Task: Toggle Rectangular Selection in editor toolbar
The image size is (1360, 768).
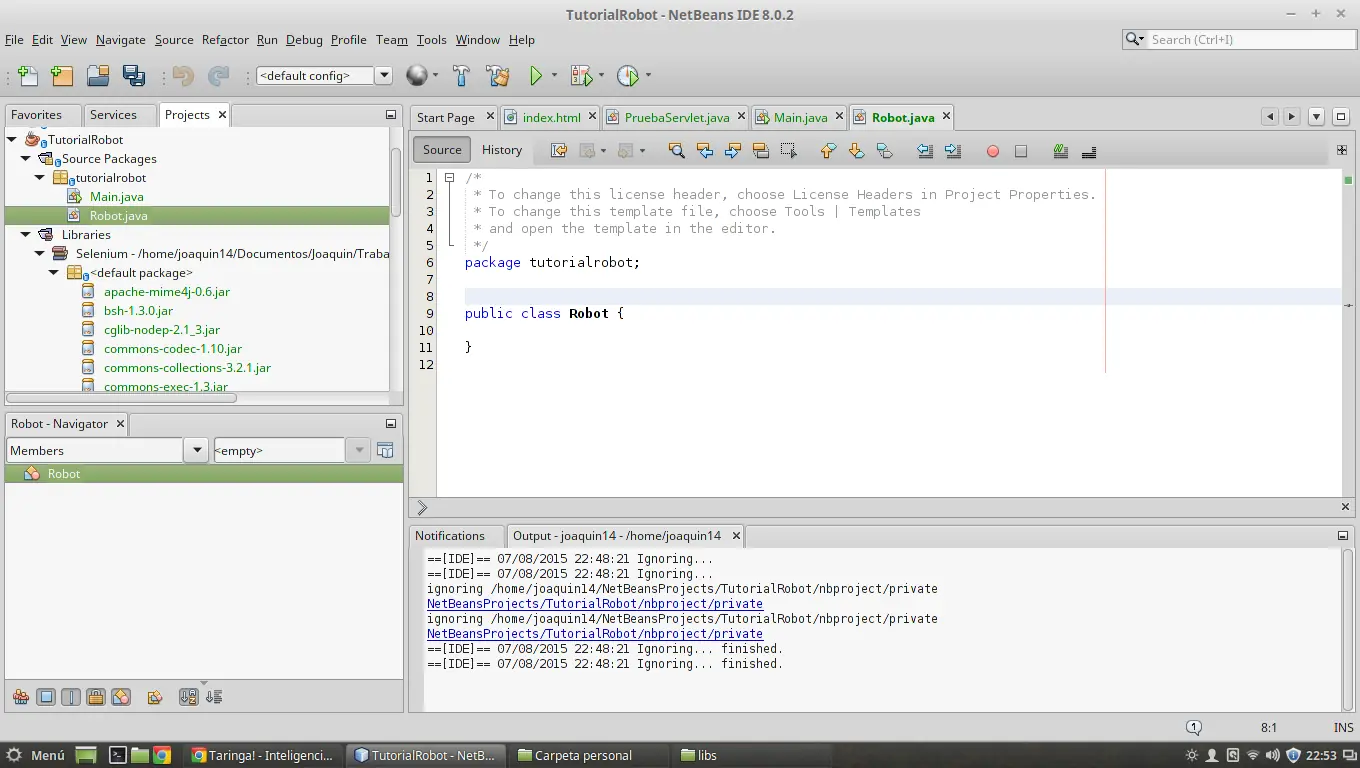Action: (x=789, y=151)
